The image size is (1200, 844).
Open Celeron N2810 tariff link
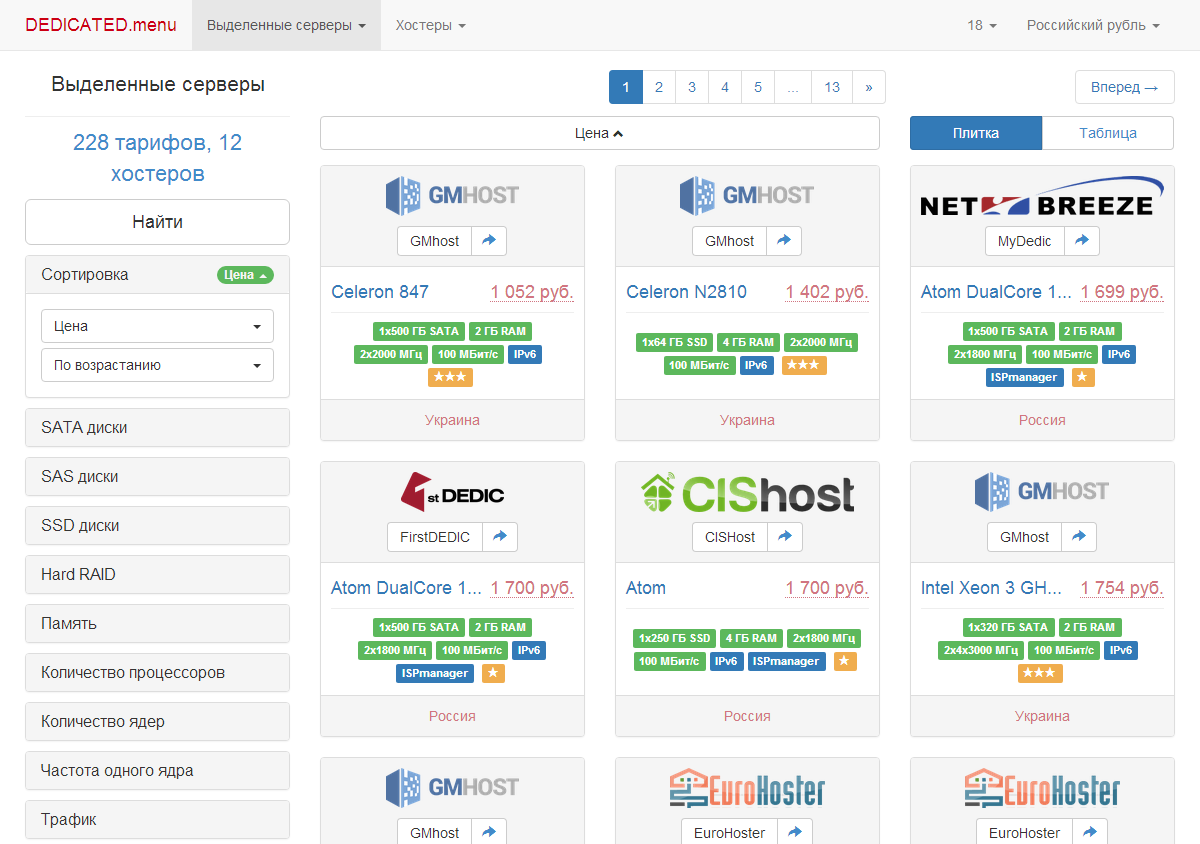click(686, 292)
